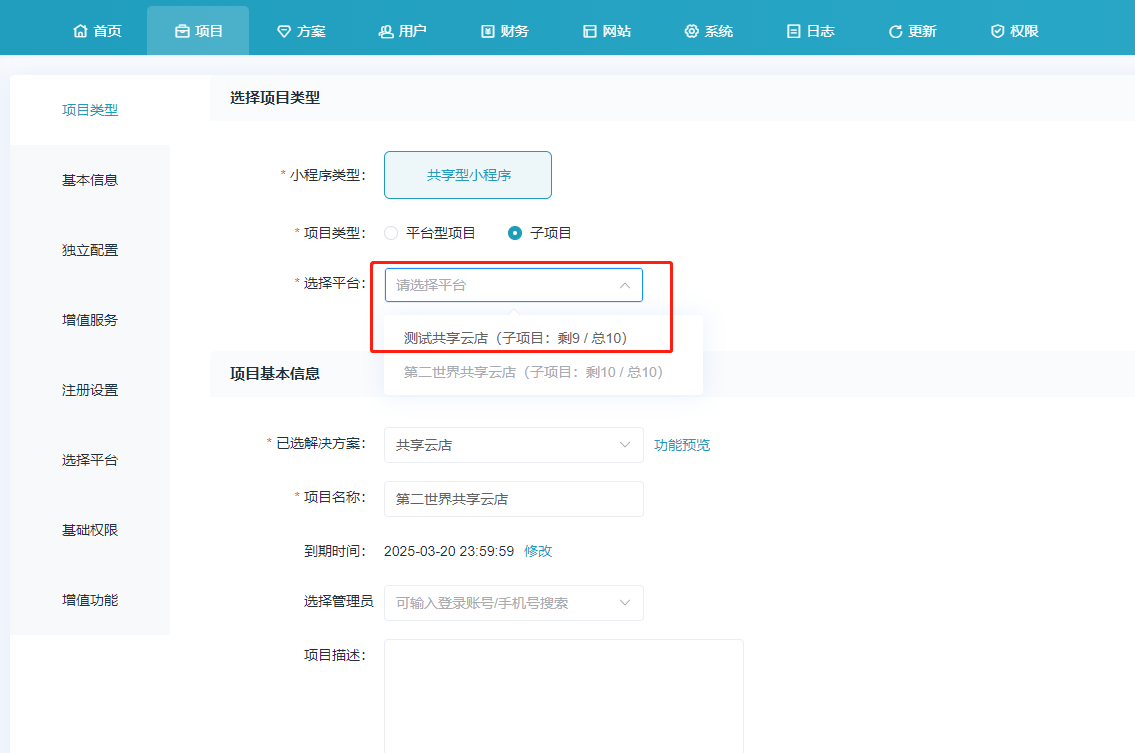Click the refresh icon for 更新
Screen dimensions: 1135x753
point(895,31)
